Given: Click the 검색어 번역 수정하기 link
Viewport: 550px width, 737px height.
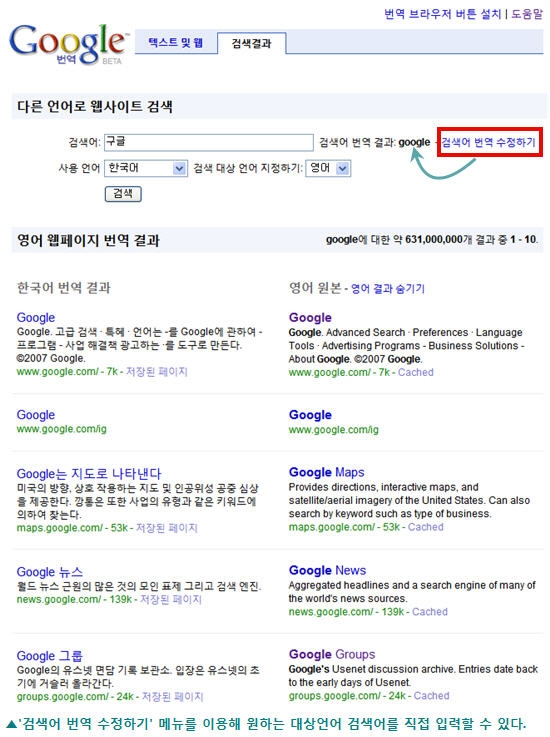Looking at the screenshot, I should tap(488, 142).
